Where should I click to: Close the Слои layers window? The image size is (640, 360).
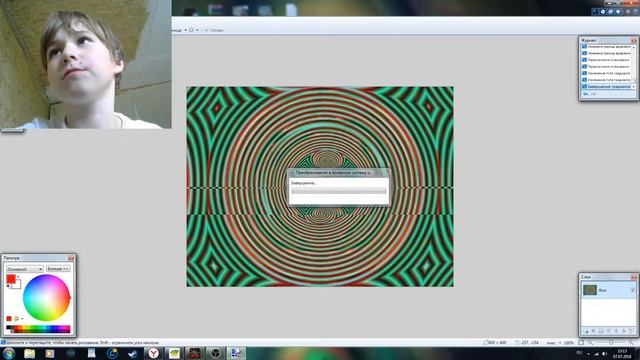point(634,277)
